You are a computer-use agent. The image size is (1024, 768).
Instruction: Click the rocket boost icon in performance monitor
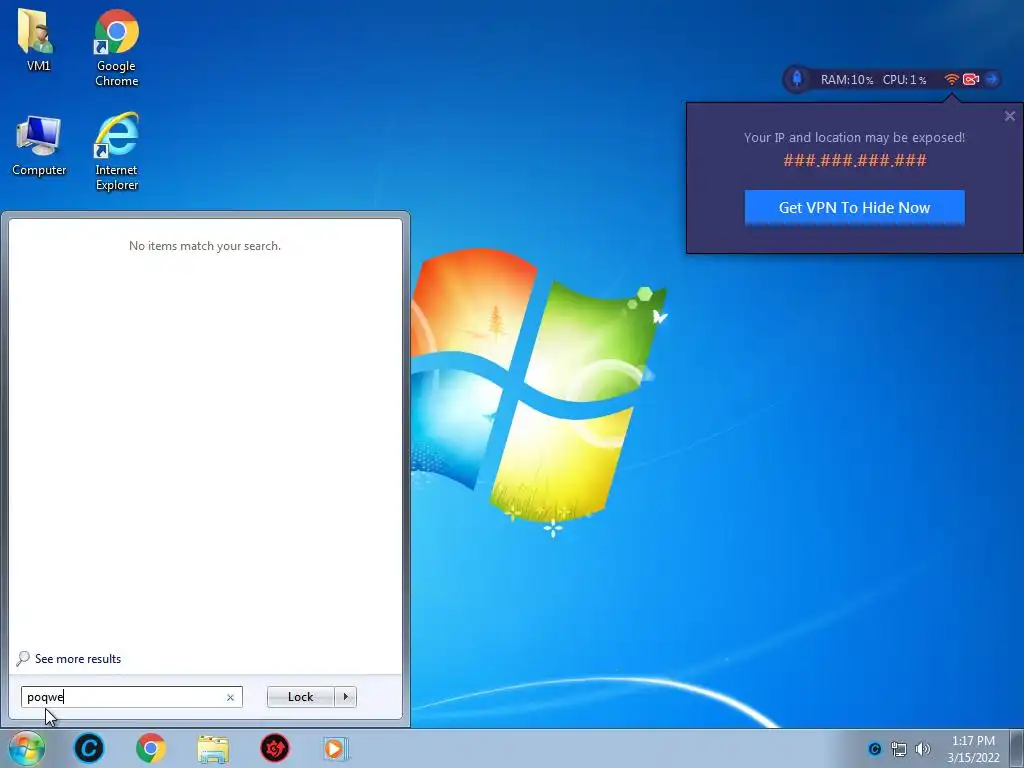797,79
